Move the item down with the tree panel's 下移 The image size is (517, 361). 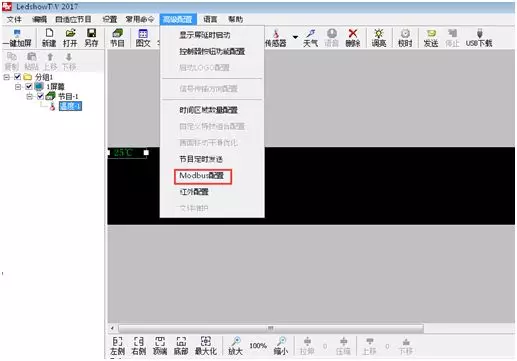[x=69, y=61]
